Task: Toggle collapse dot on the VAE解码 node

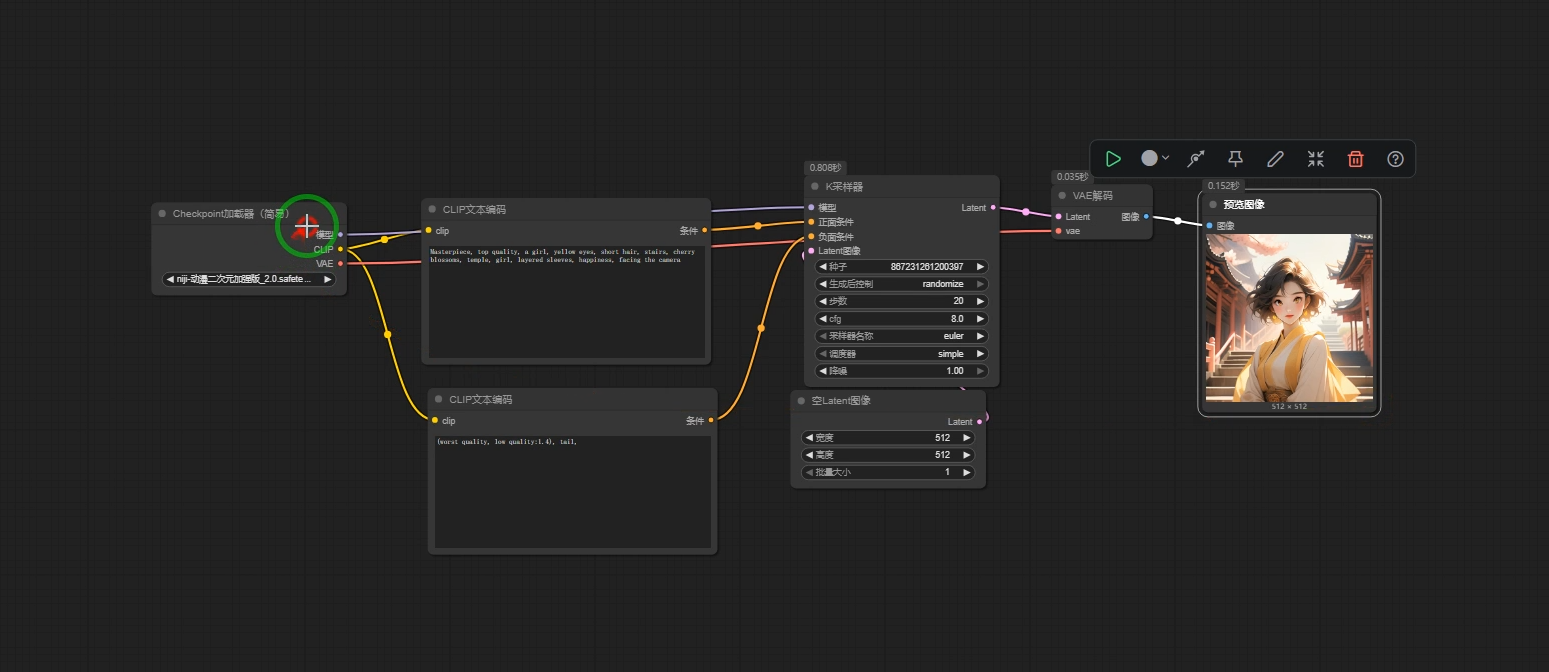Action: coord(1063,196)
